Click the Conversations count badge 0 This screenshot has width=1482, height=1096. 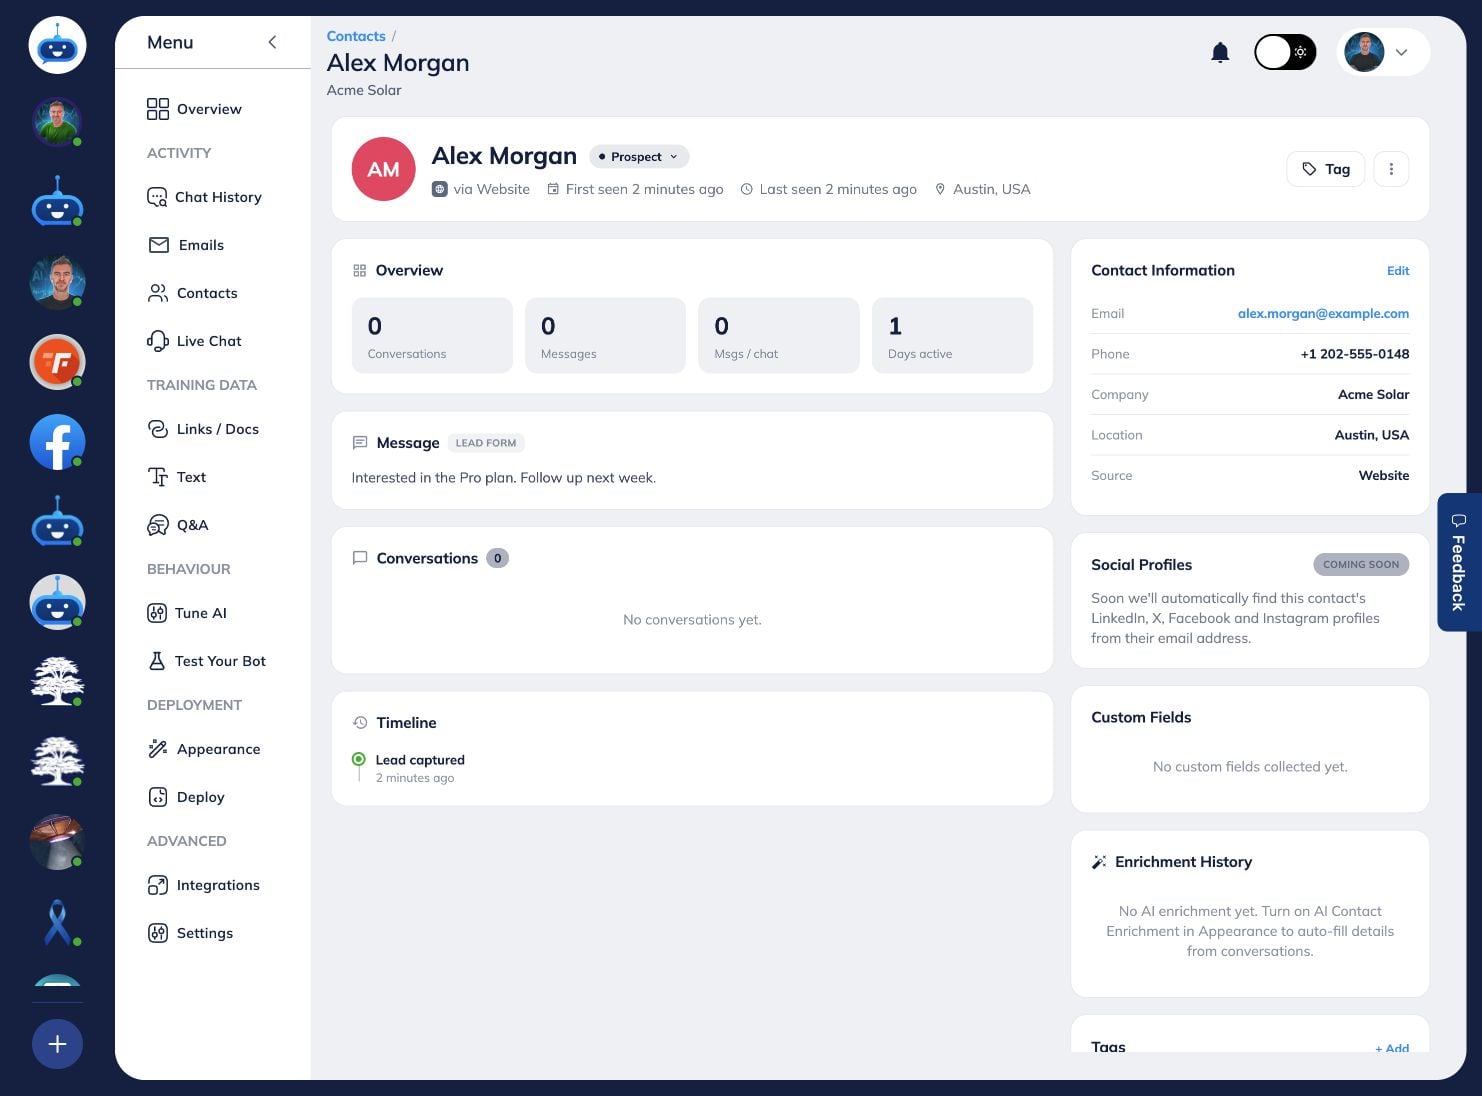[x=497, y=558]
